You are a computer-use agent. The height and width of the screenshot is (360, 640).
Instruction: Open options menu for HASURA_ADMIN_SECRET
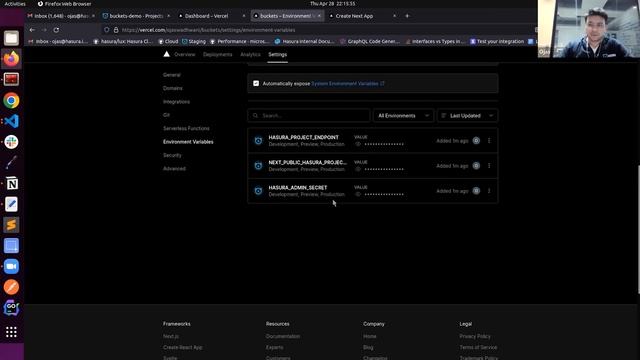(x=489, y=191)
